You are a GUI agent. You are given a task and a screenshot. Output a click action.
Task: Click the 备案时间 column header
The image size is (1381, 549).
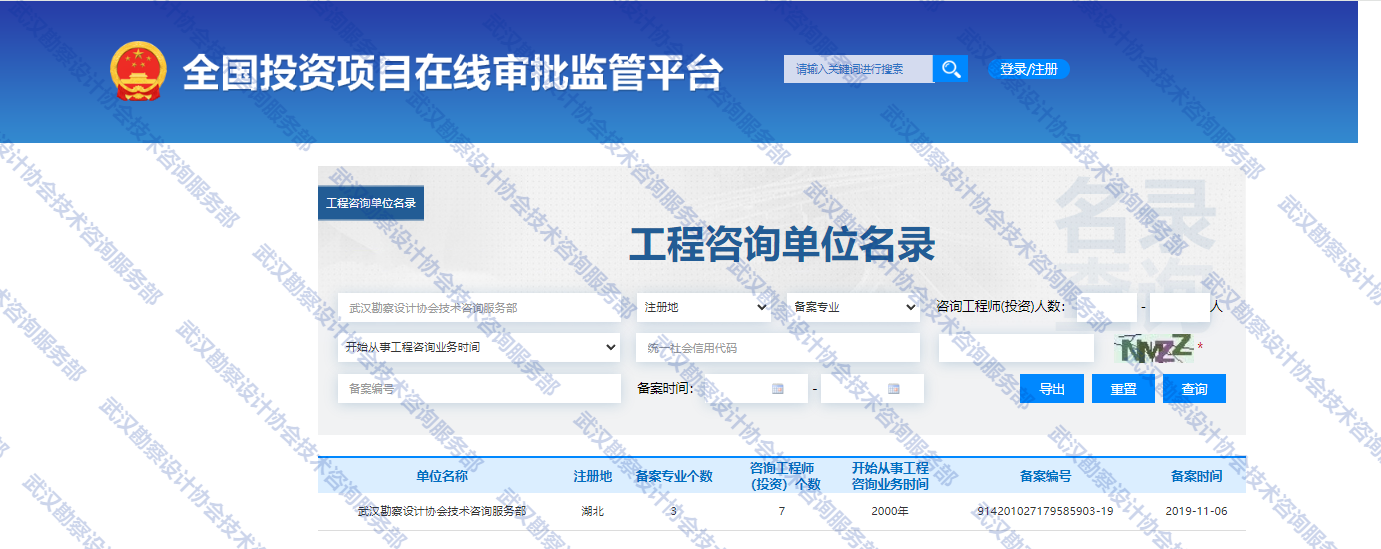click(x=1196, y=476)
